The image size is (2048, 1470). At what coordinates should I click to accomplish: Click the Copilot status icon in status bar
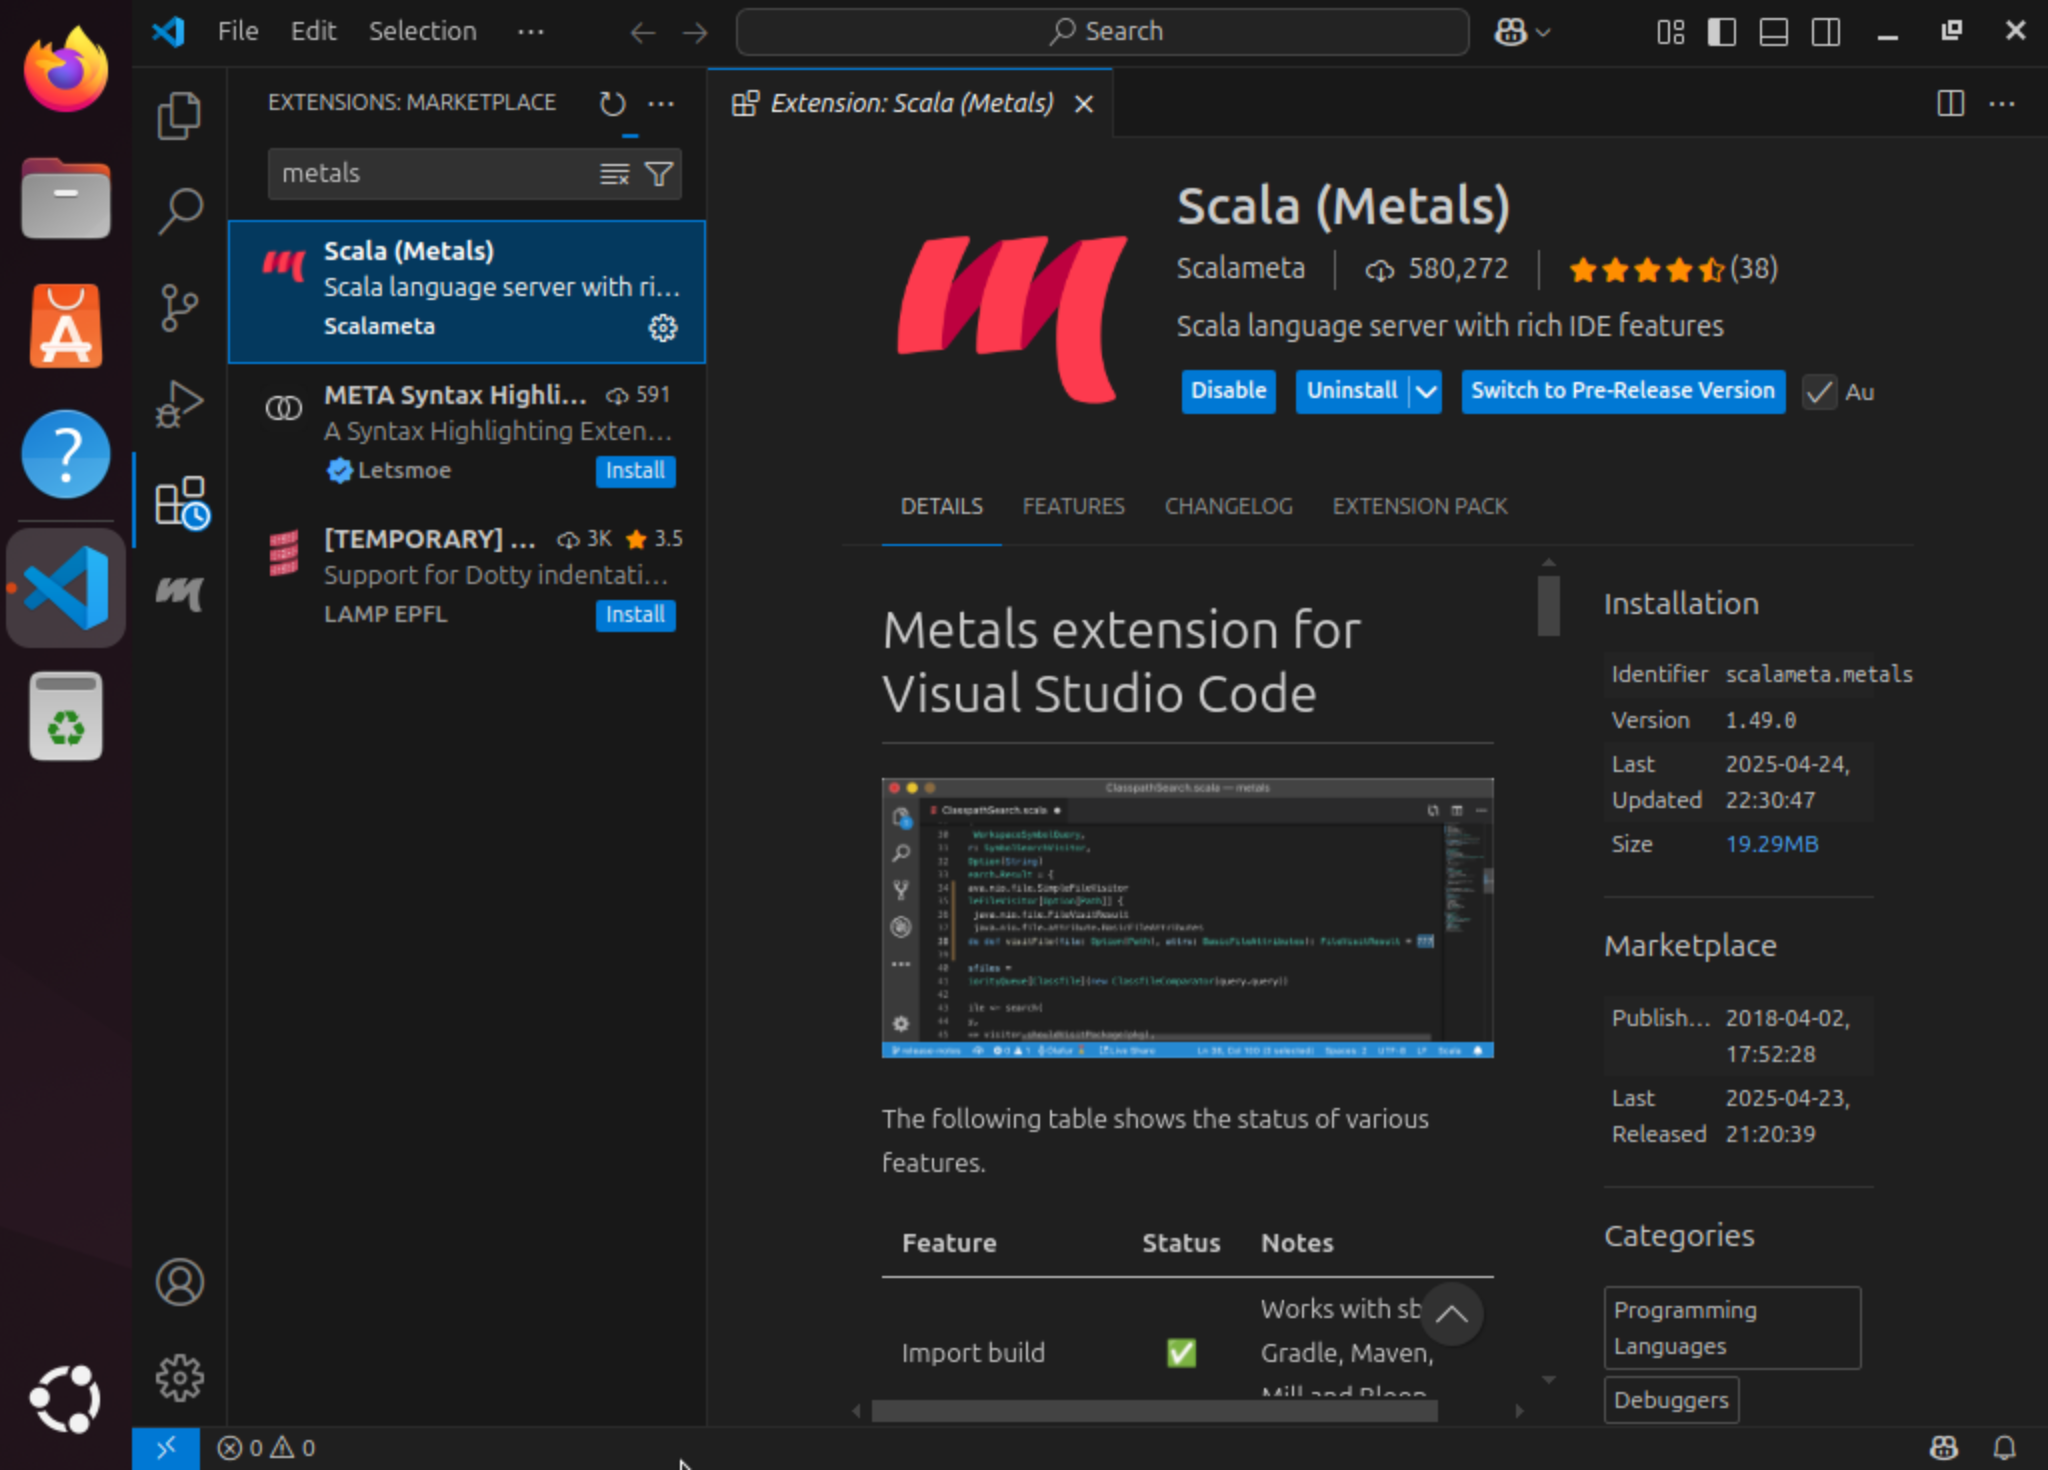[x=1944, y=1448]
